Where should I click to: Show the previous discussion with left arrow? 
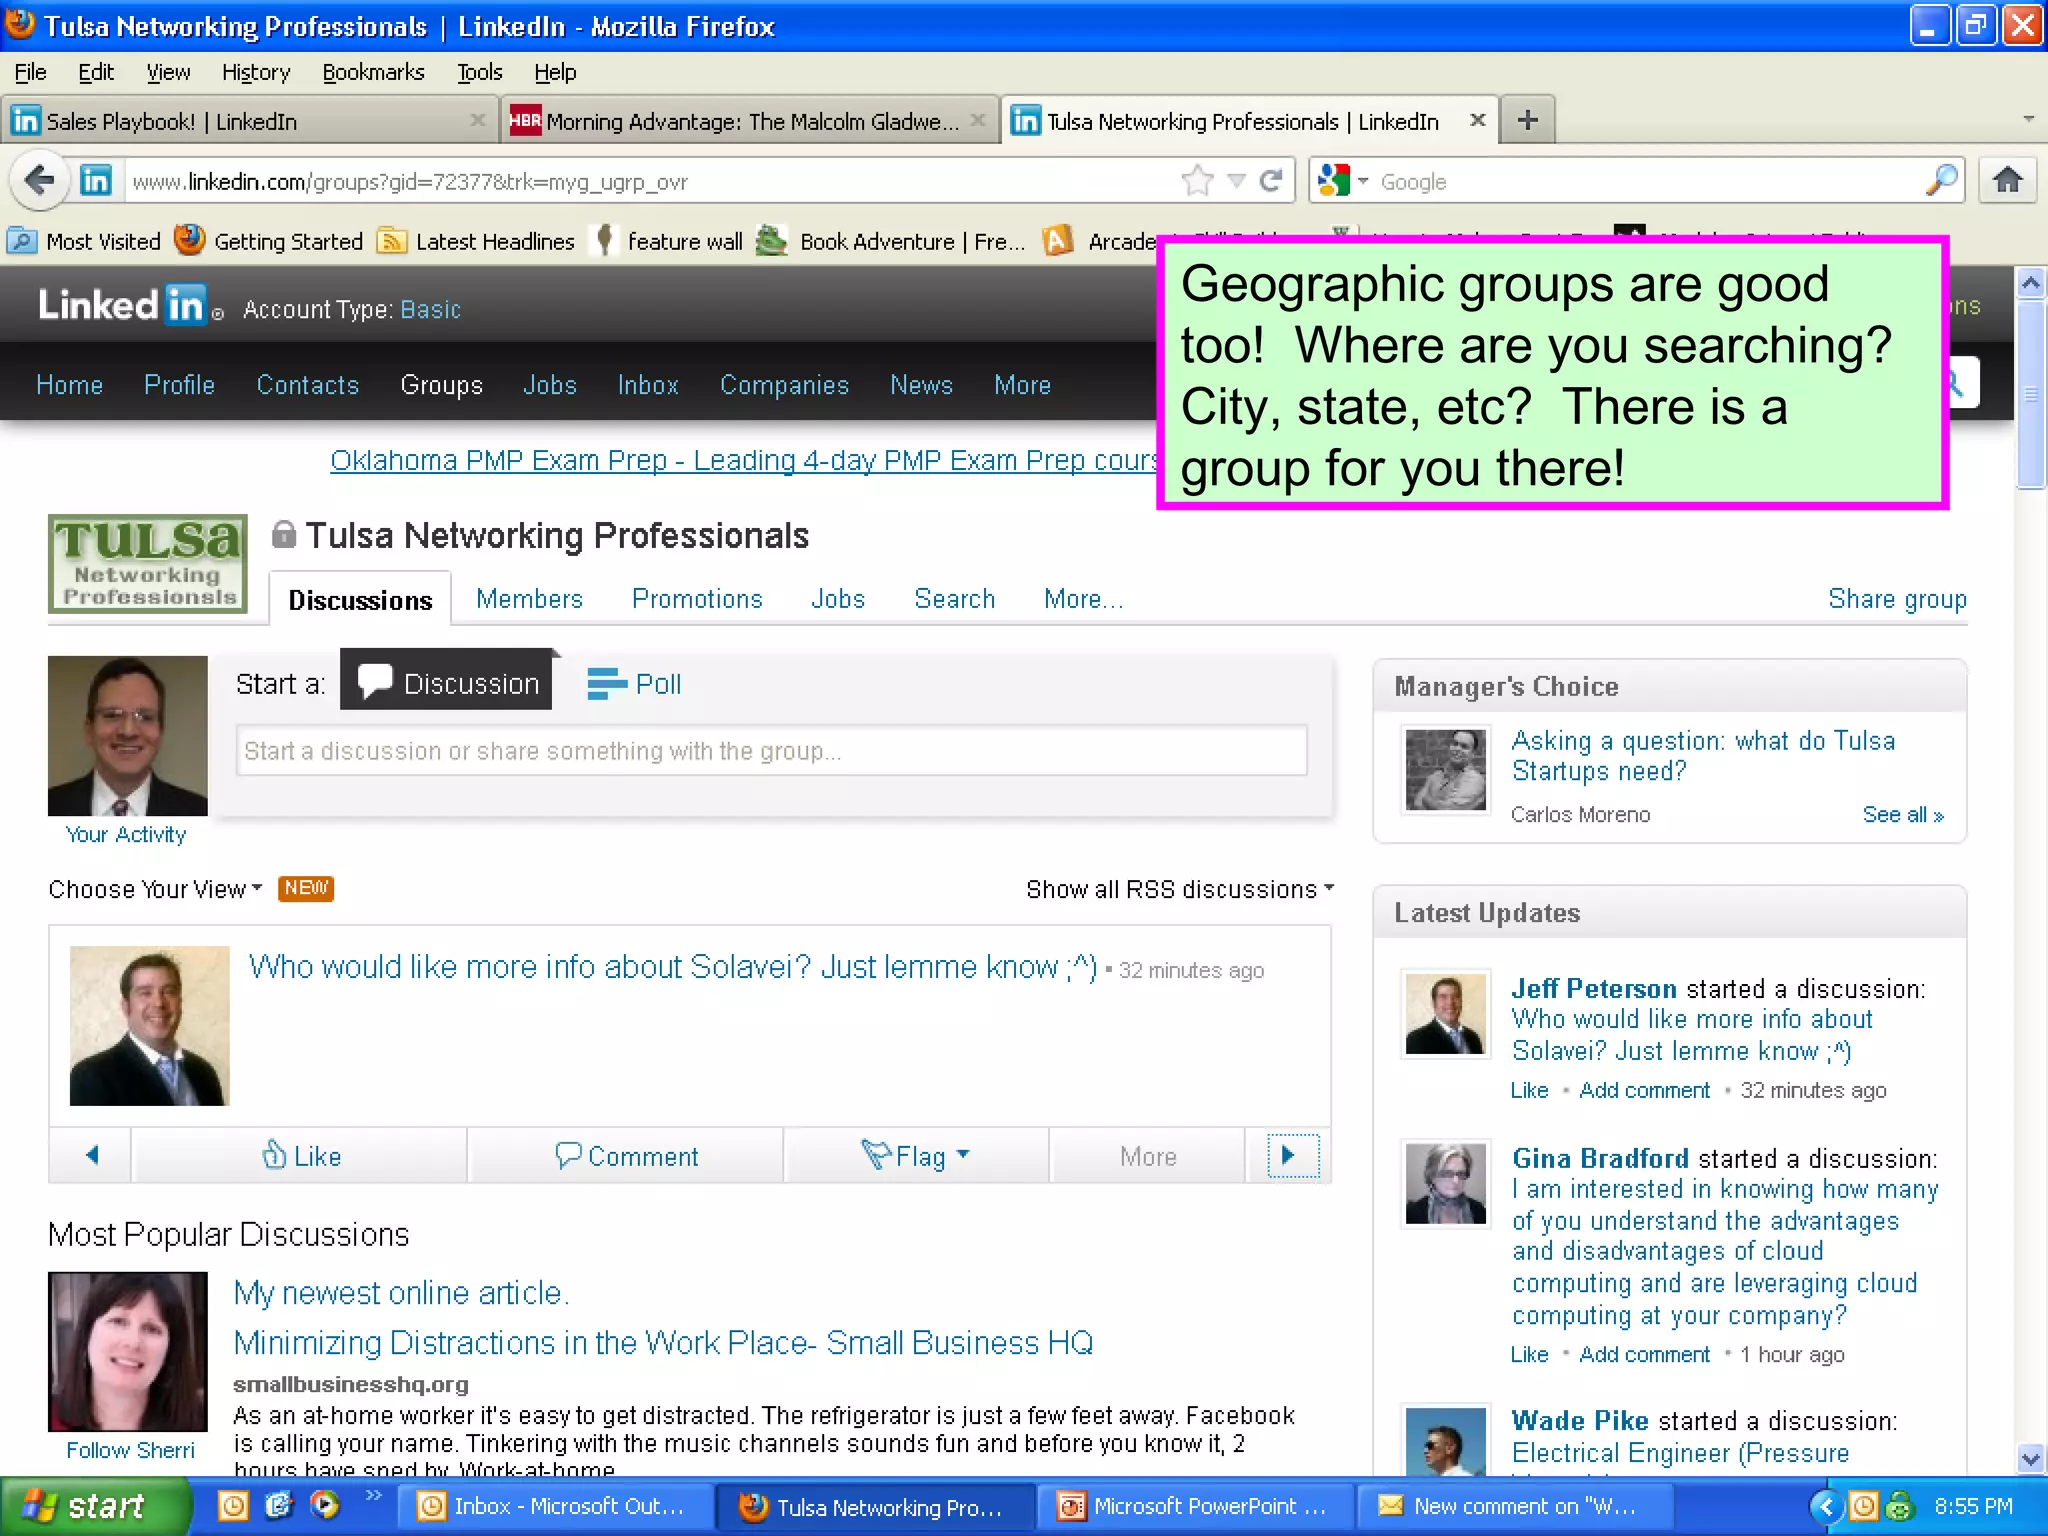click(91, 1156)
